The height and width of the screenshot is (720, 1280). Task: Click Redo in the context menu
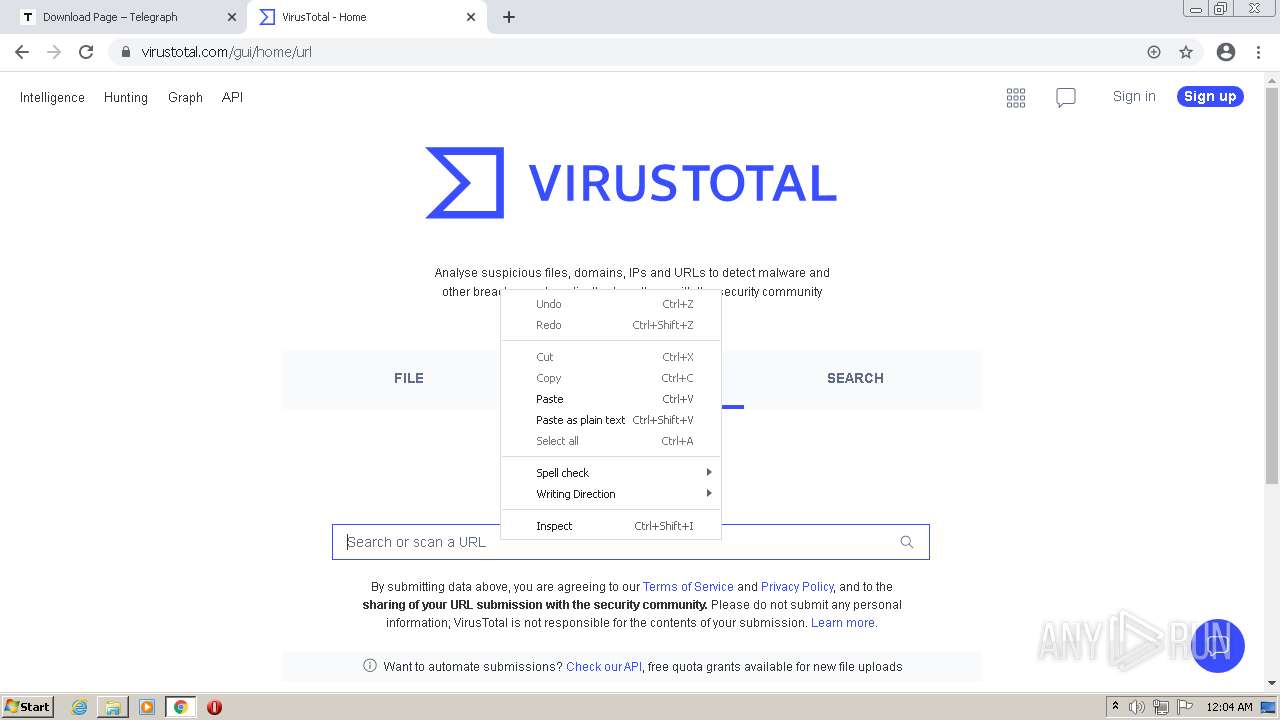point(611,325)
